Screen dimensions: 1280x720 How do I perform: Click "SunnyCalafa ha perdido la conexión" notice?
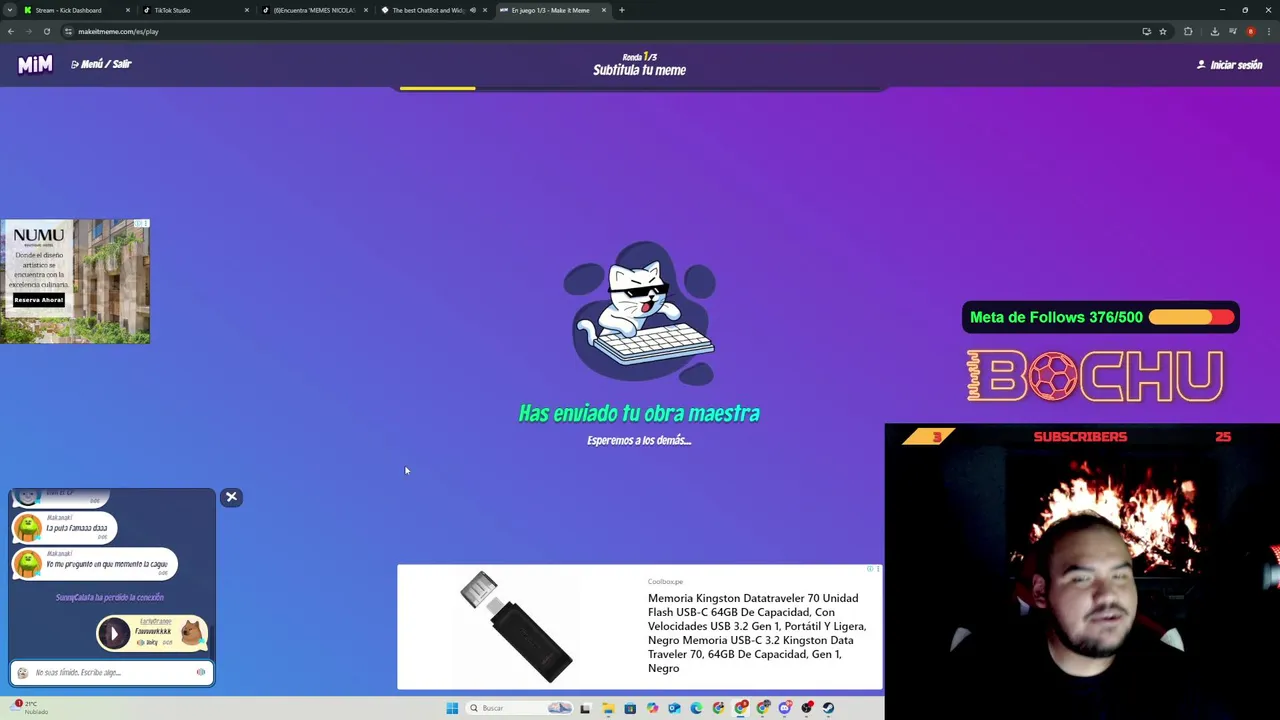click(x=110, y=597)
